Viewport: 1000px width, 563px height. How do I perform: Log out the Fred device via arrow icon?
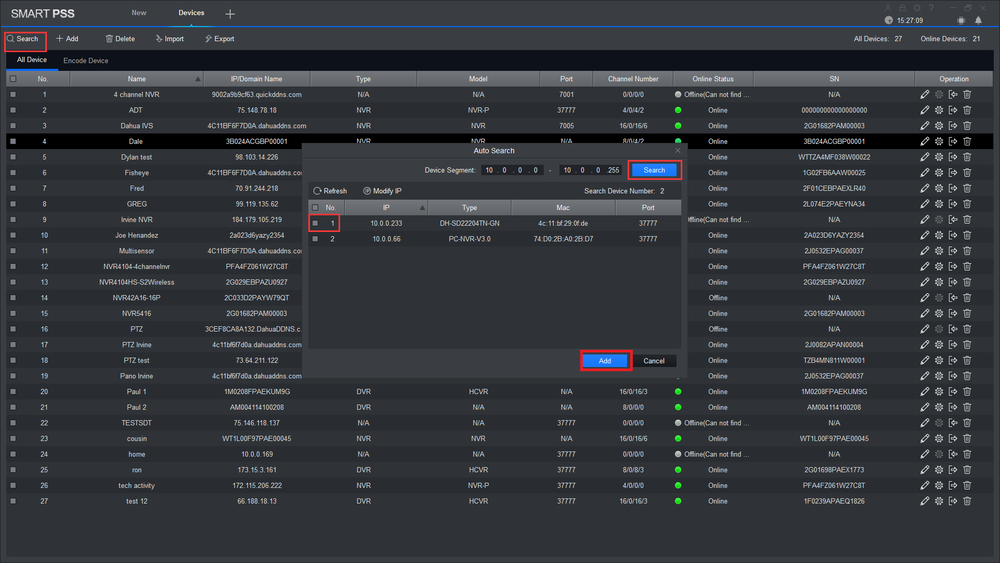coord(953,188)
